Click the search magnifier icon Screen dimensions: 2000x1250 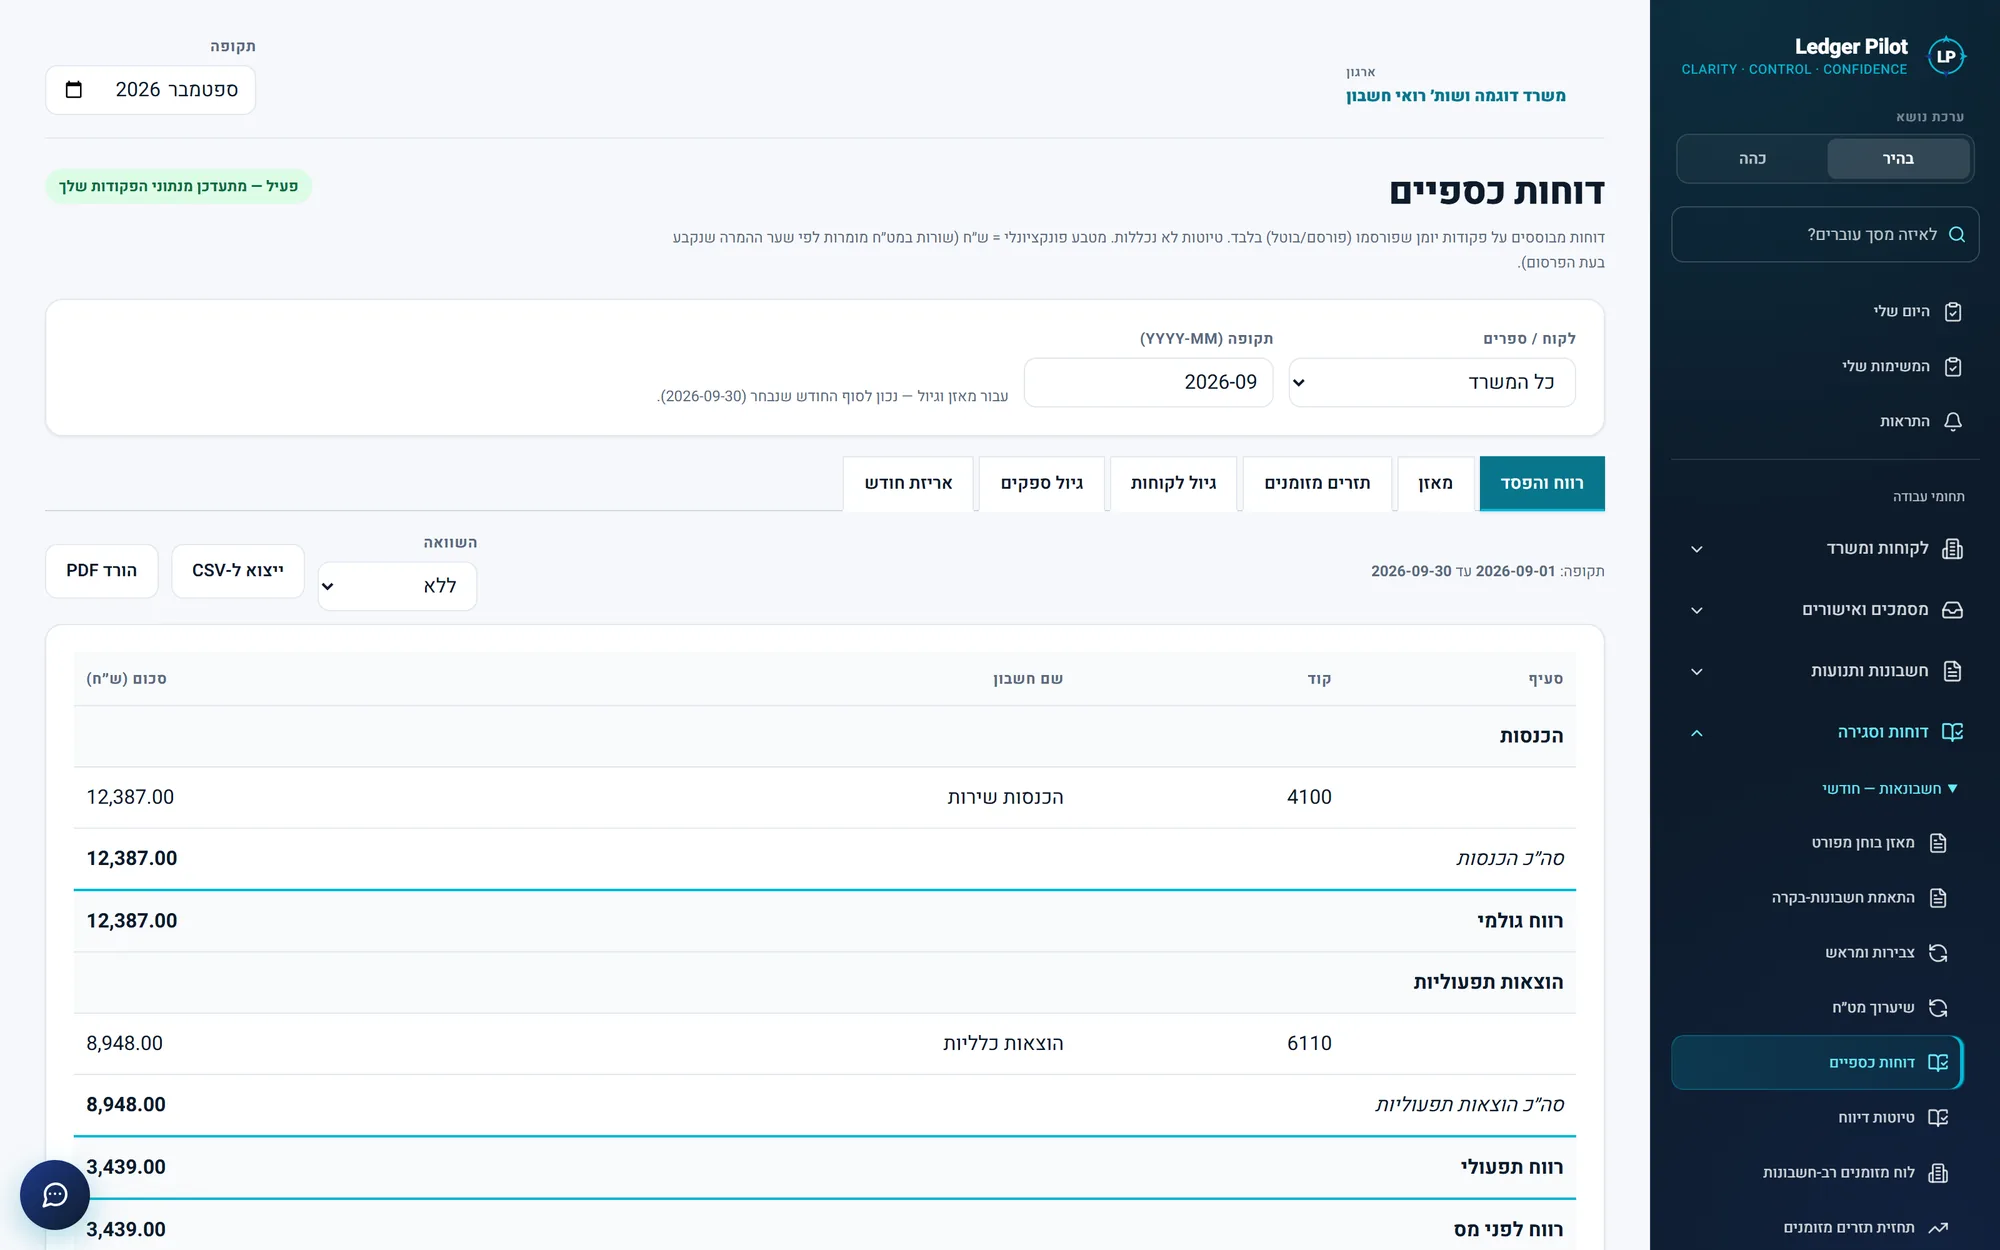[x=1957, y=235]
